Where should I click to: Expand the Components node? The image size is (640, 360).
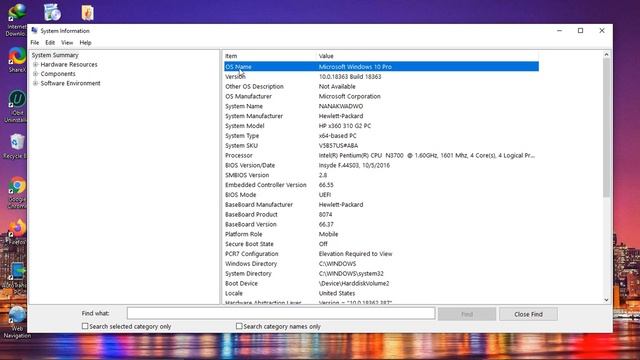(x=36, y=74)
